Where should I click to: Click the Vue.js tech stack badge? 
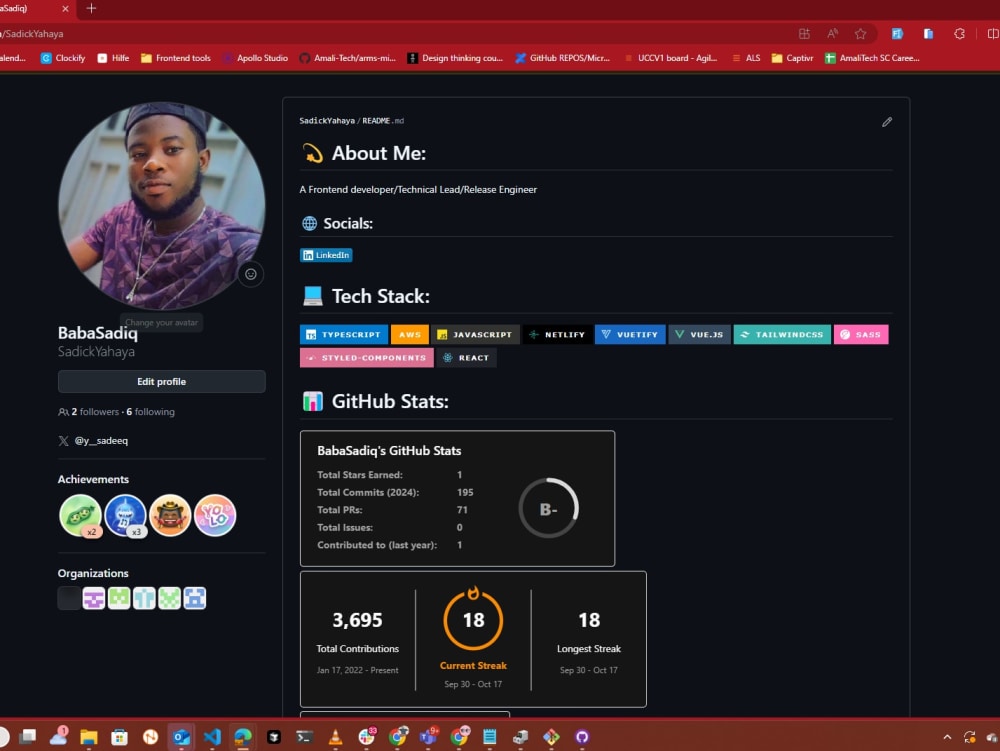tap(700, 334)
